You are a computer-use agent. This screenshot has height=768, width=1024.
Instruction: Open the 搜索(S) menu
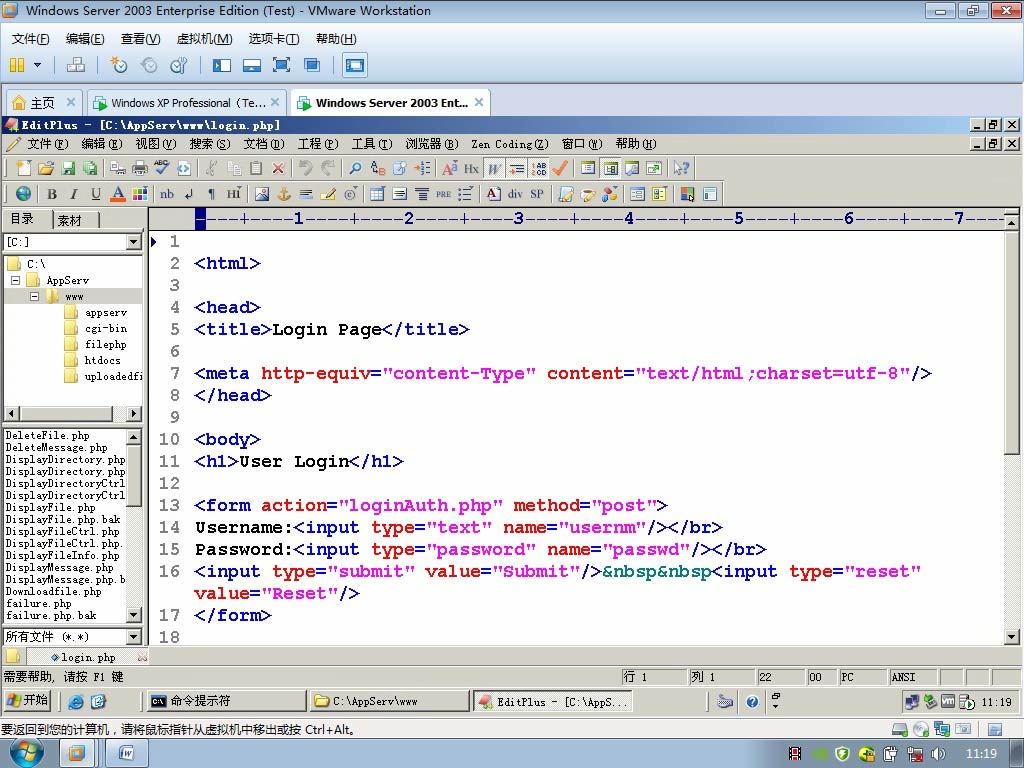pyautogui.click(x=210, y=144)
